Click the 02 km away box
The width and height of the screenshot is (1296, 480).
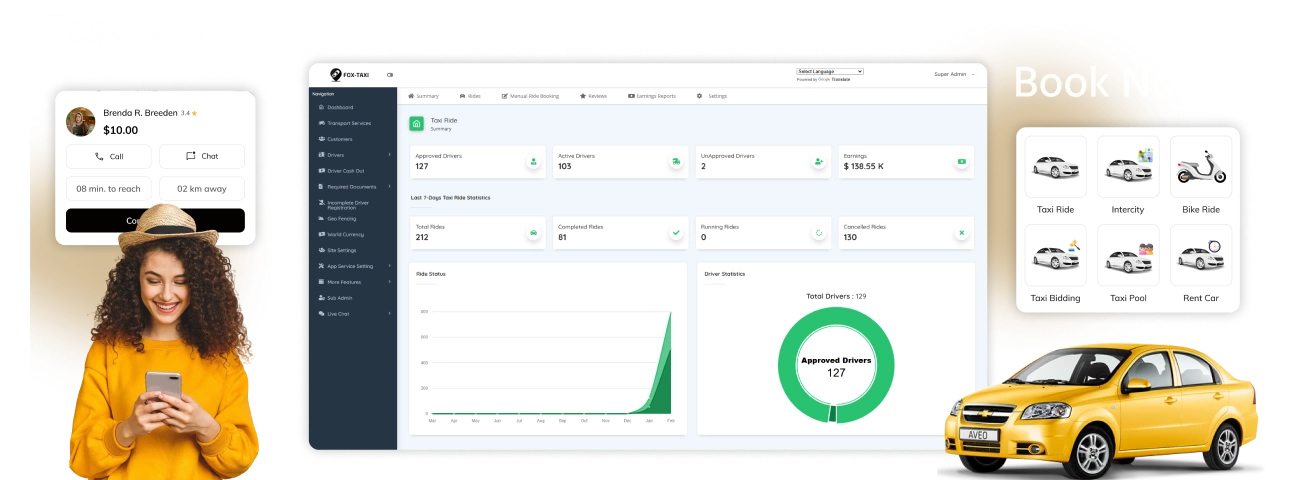(202, 188)
